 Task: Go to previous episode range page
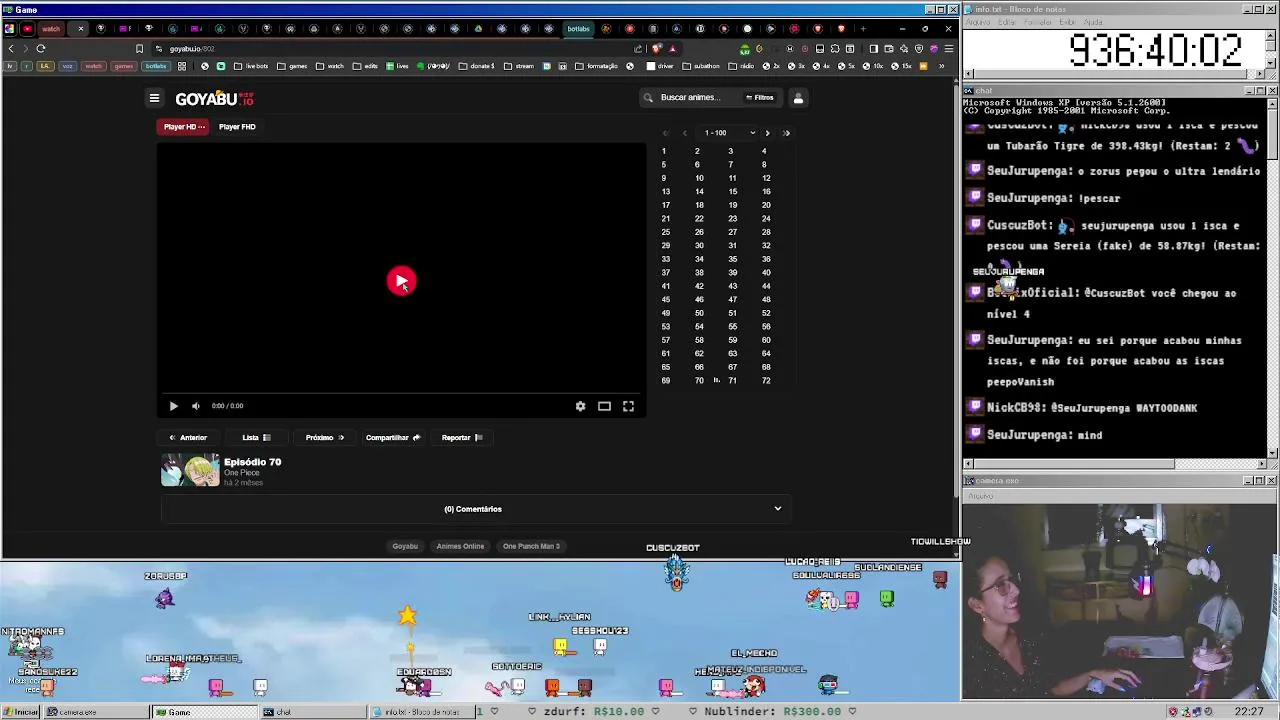coord(685,133)
